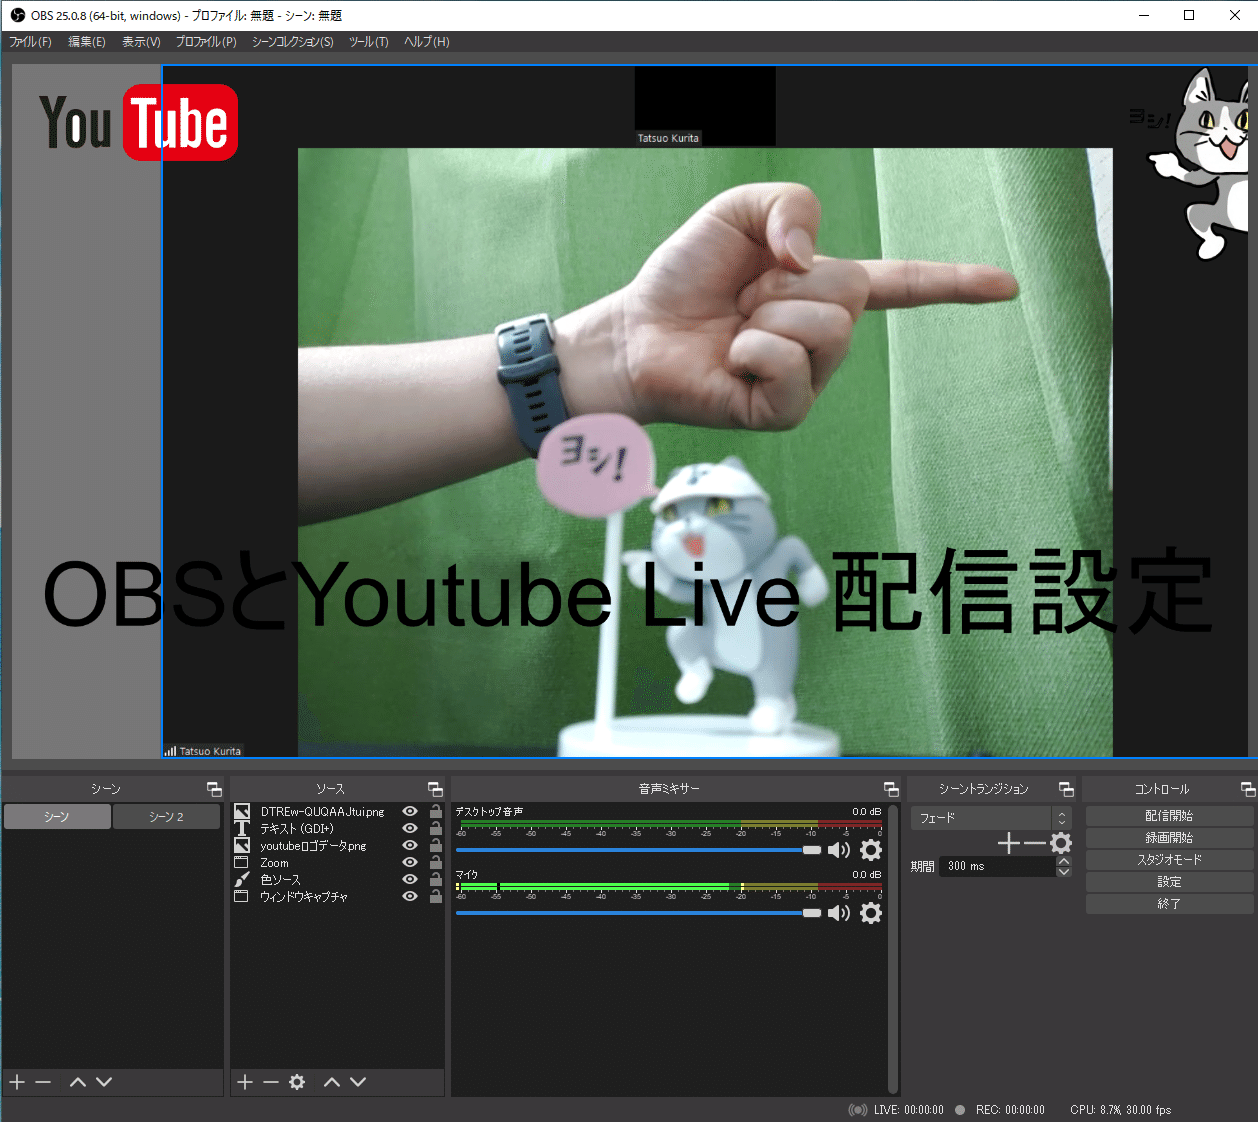
Task: Toggle visibility of the Zoom source
Action: pos(409,862)
